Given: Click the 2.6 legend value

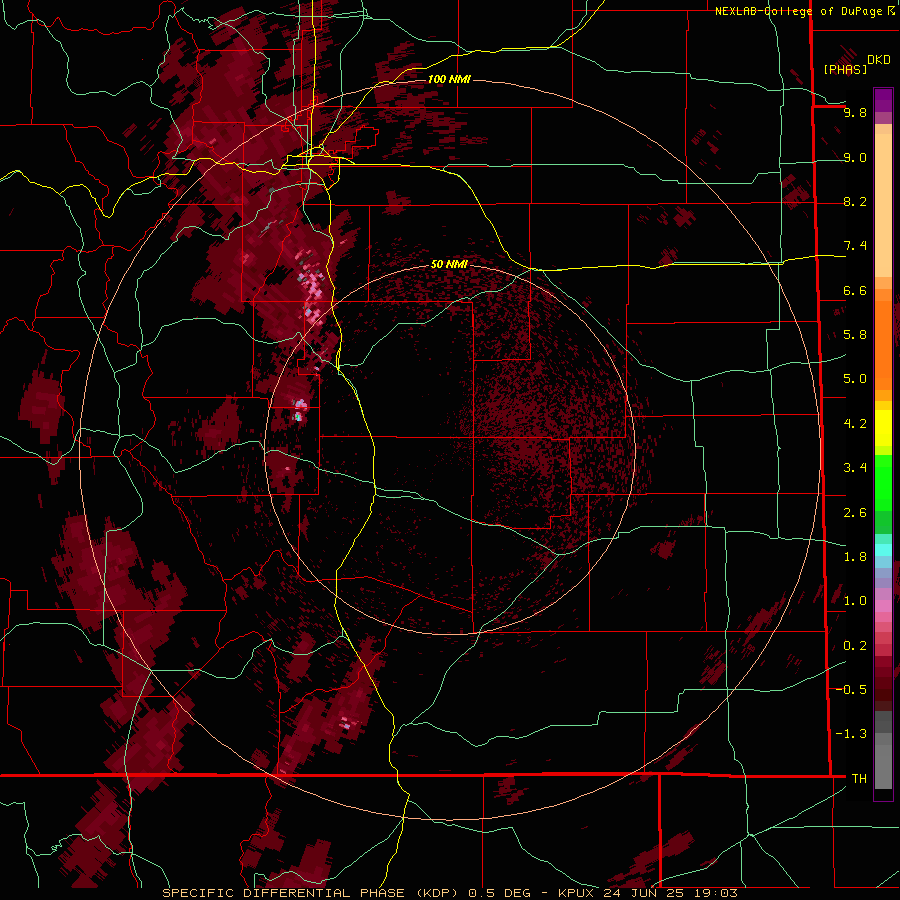Looking at the screenshot, I should (x=855, y=513).
